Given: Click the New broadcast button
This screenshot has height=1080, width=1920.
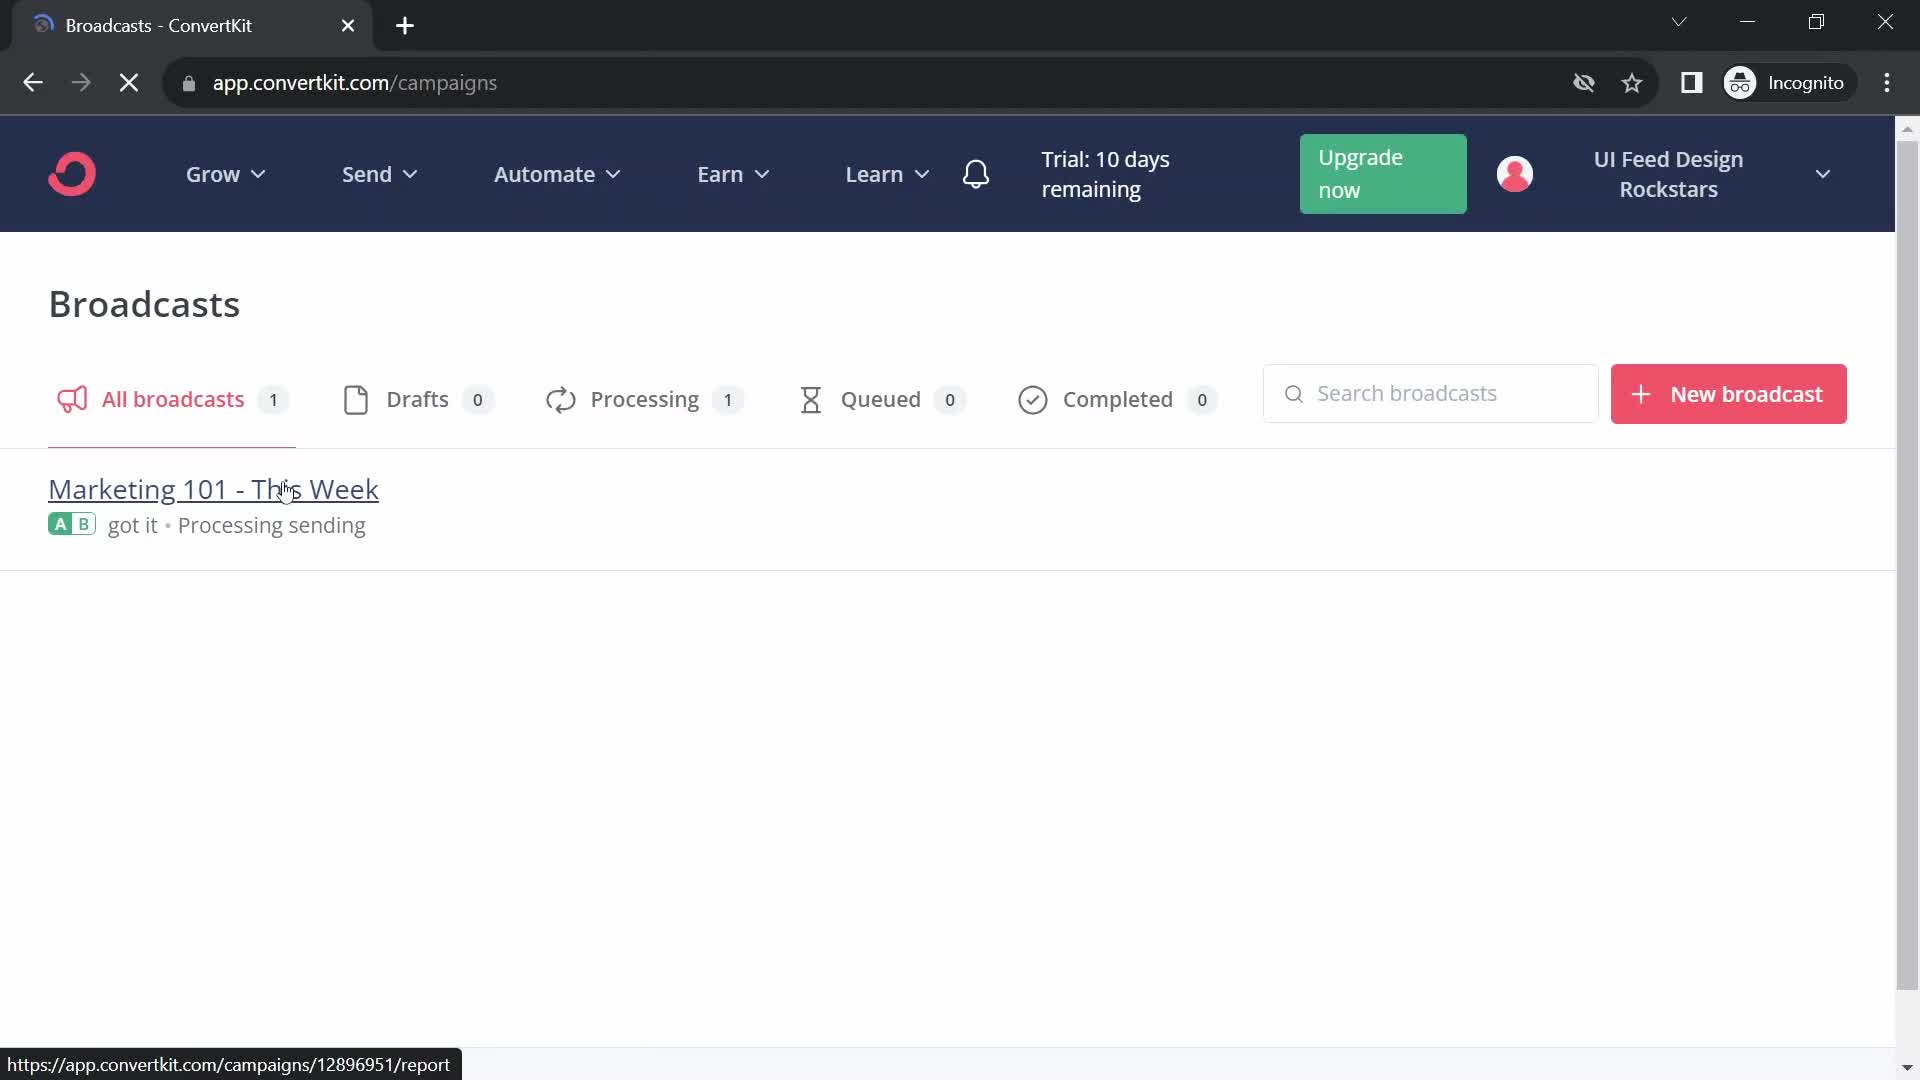Looking at the screenshot, I should click(x=1730, y=394).
